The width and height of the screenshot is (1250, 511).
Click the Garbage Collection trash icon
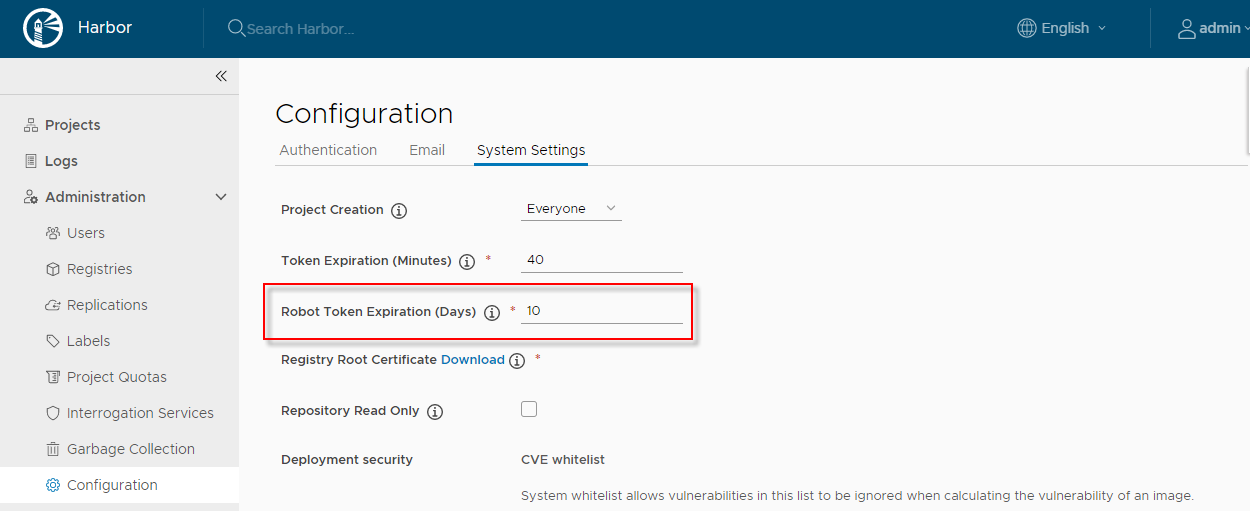point(53,449)
